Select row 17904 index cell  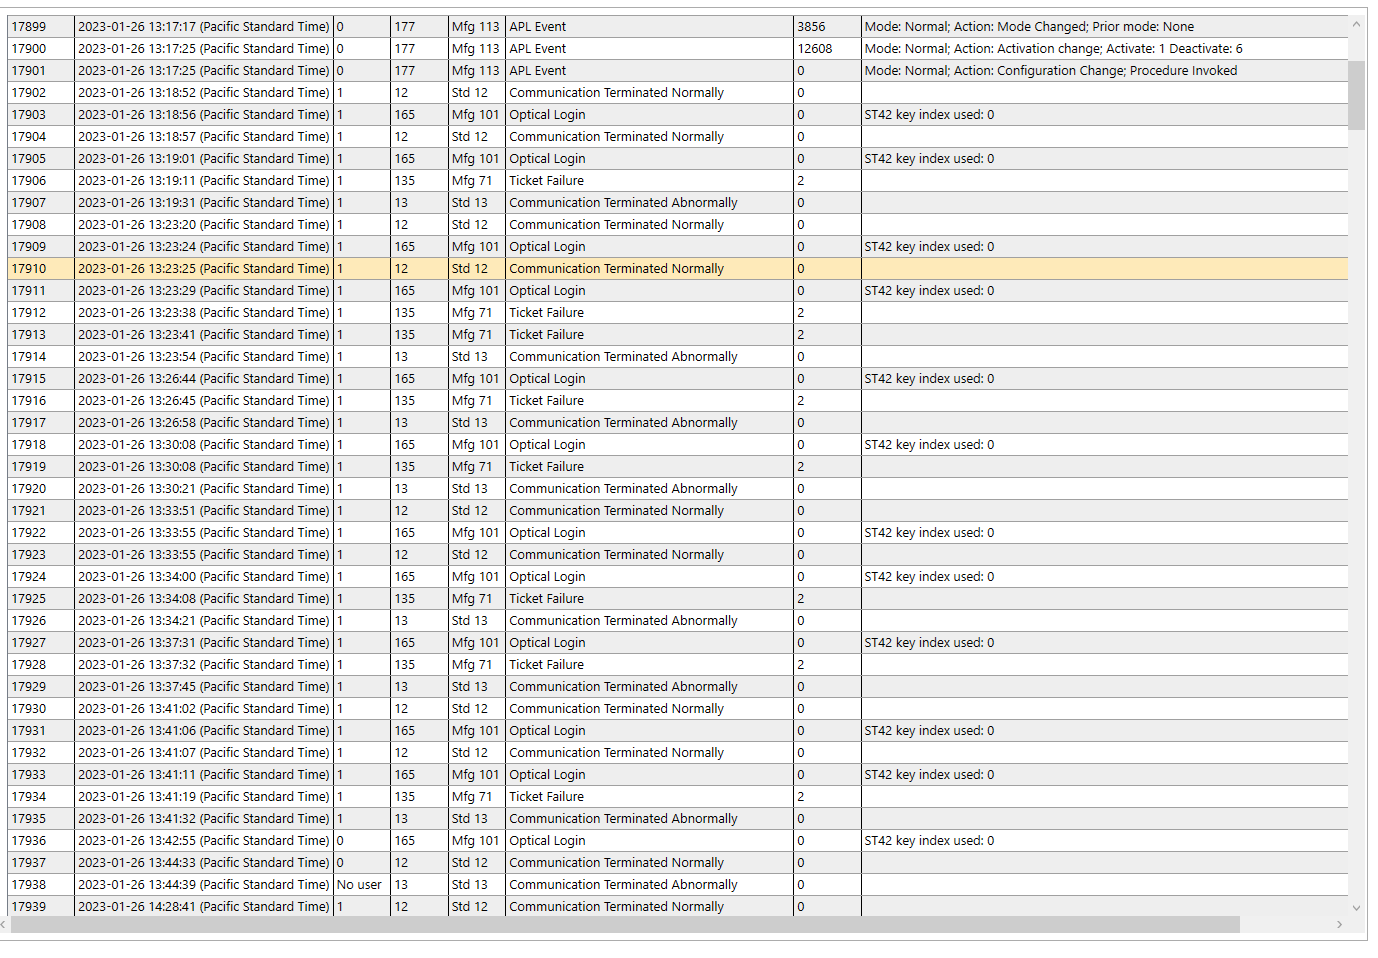(41, 137)
